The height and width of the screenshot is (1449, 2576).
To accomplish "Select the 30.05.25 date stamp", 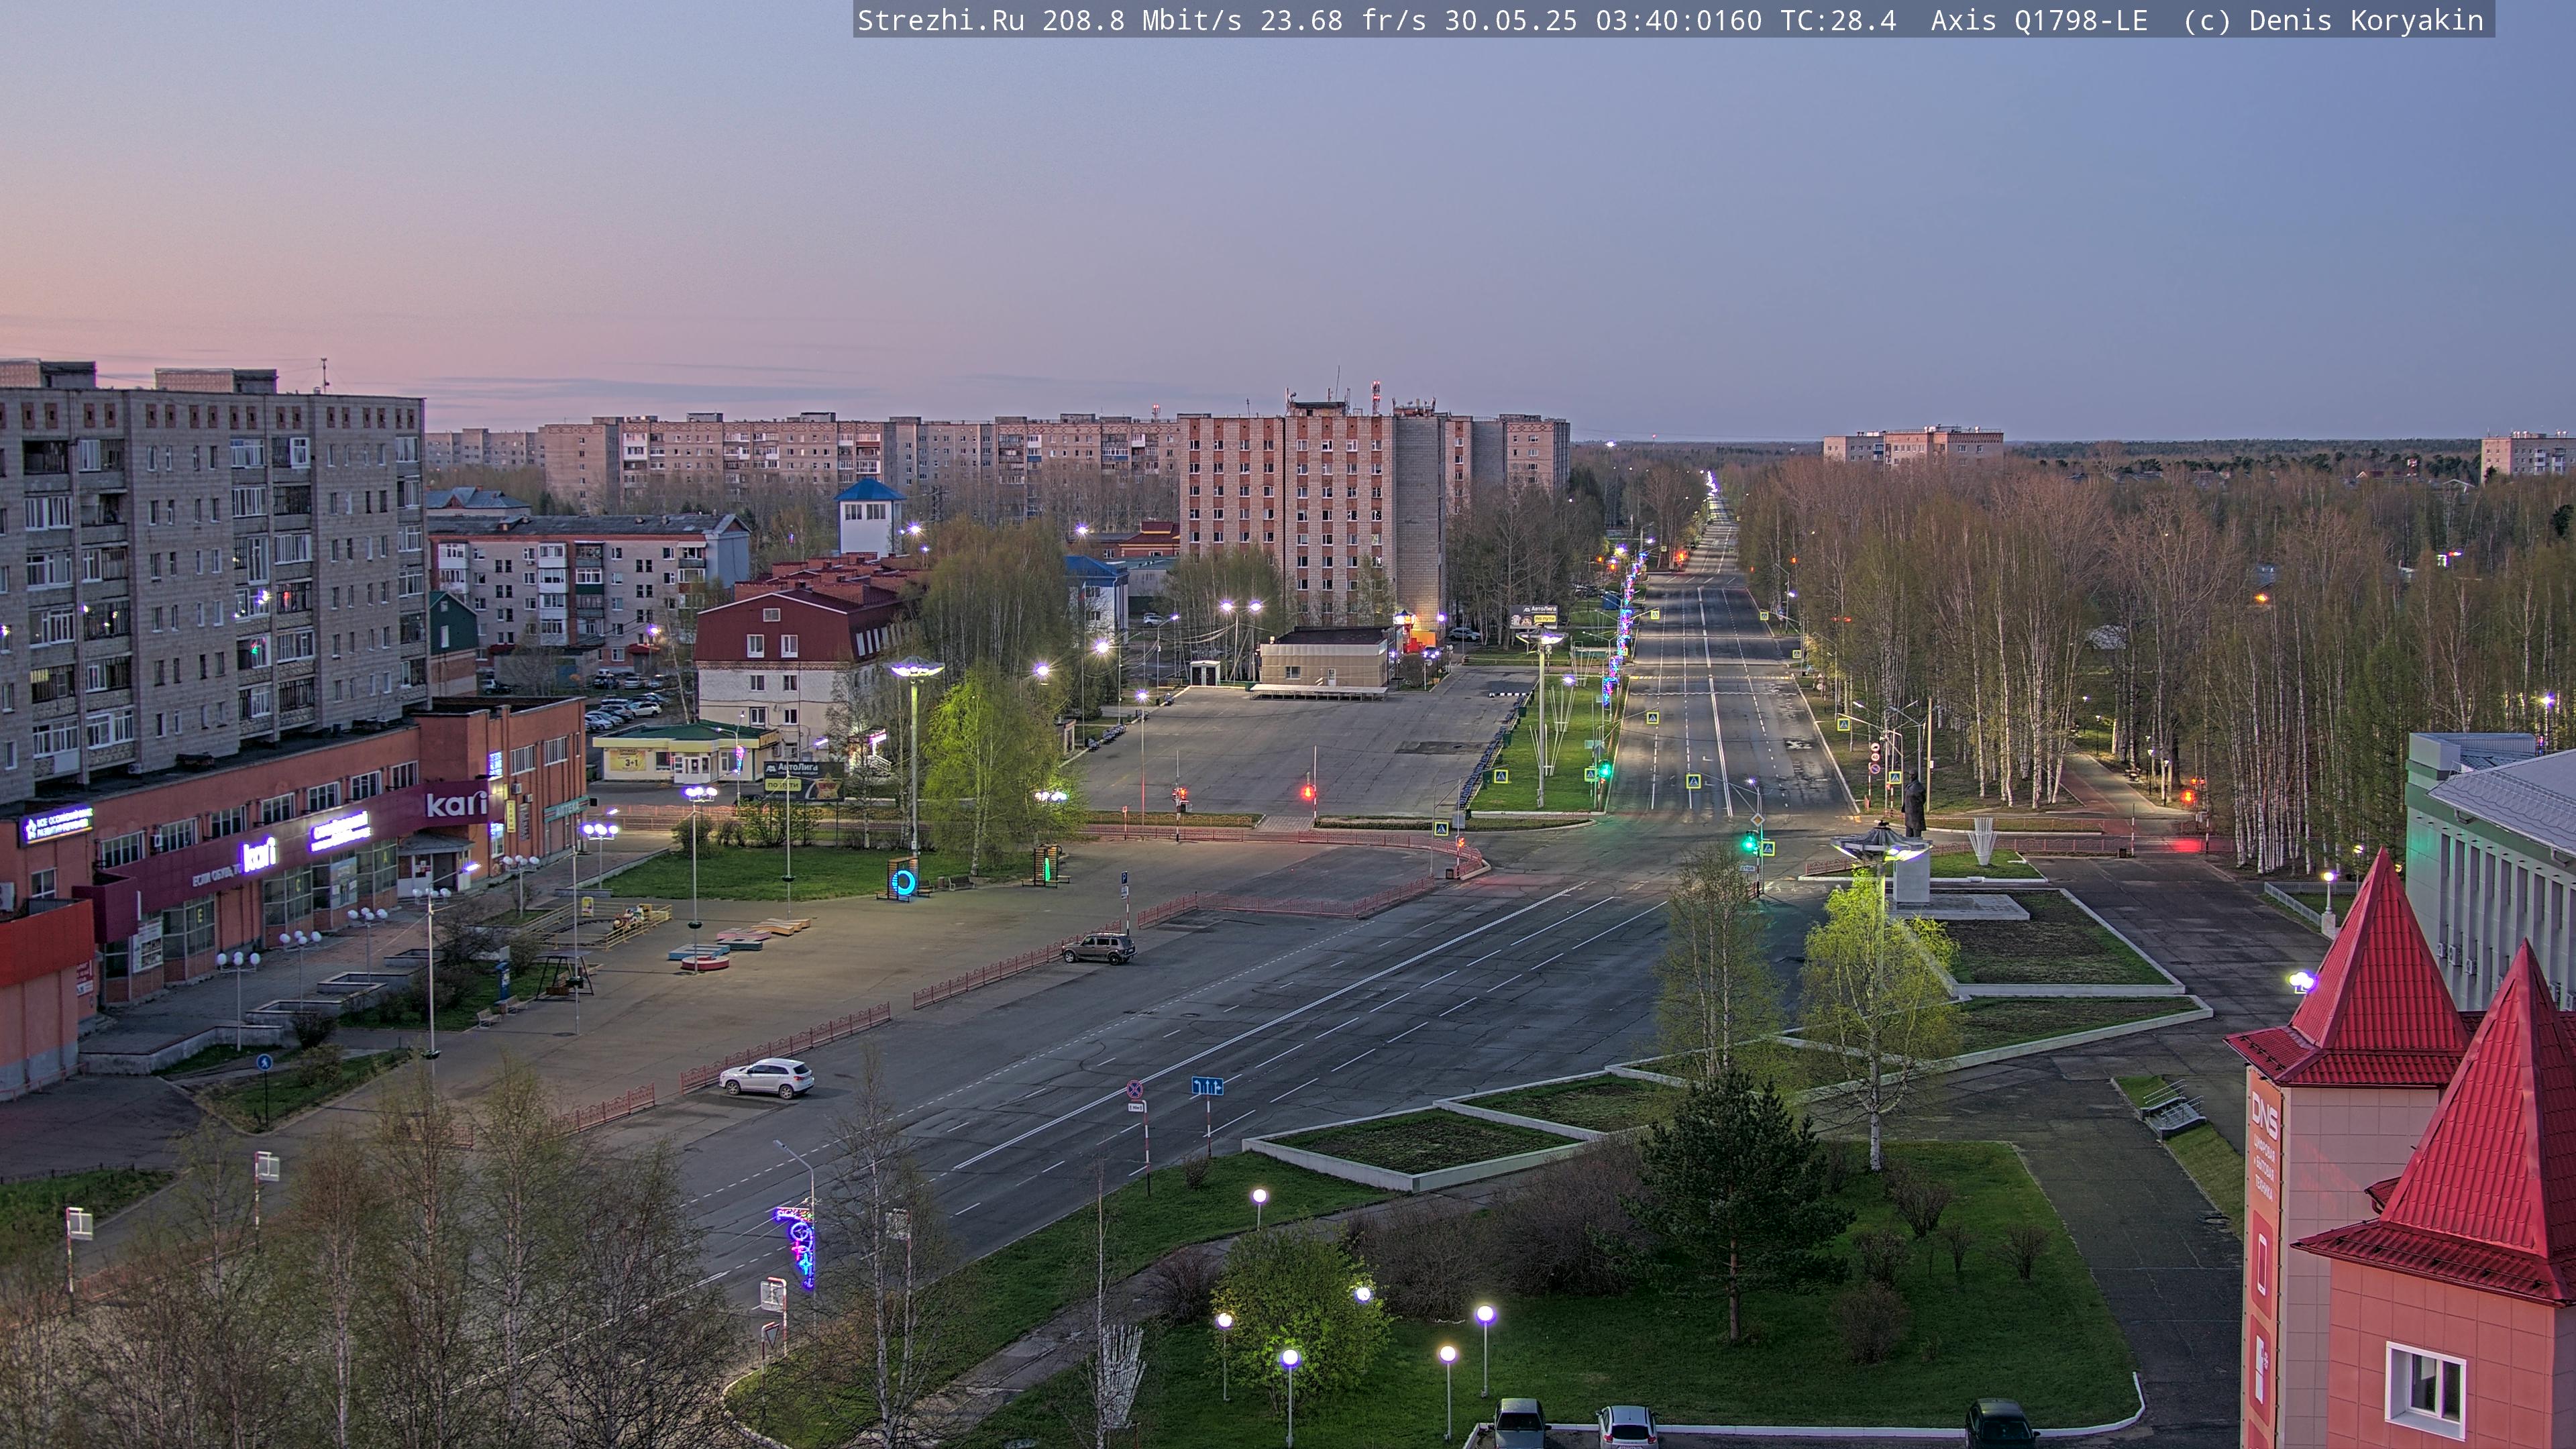I will 1511,21.
